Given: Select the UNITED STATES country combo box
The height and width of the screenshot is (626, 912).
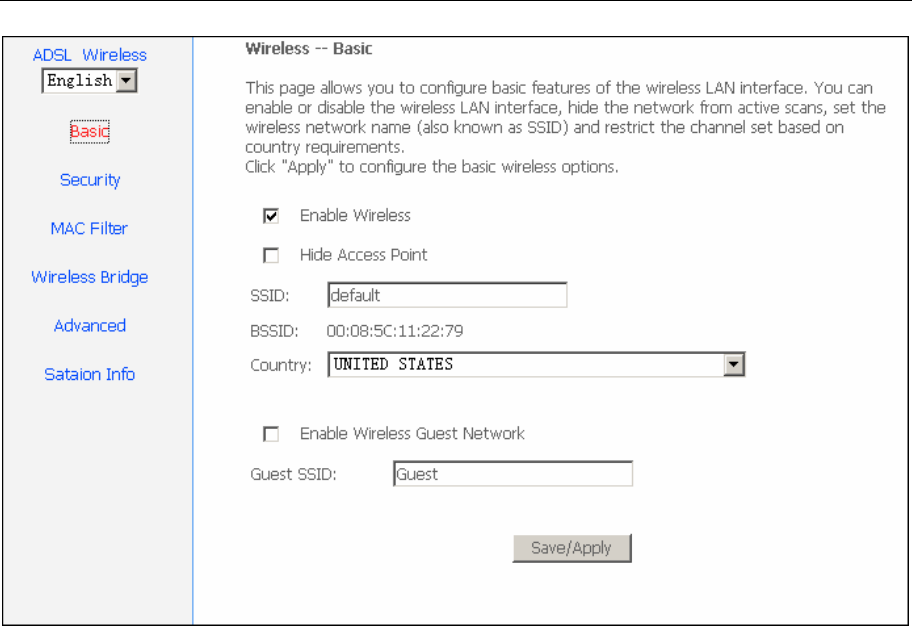Looking at the screenshot, I should point(536,365).
